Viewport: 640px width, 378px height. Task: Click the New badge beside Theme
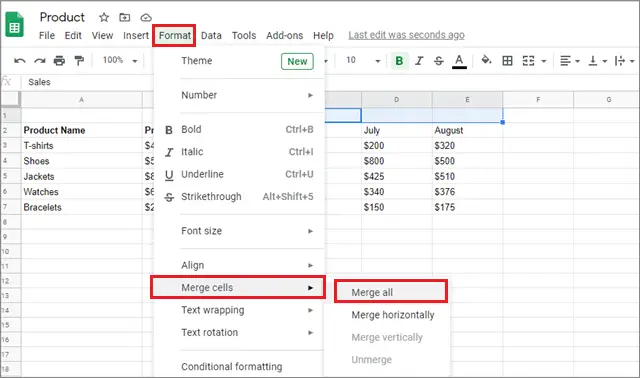click(297, 61)
